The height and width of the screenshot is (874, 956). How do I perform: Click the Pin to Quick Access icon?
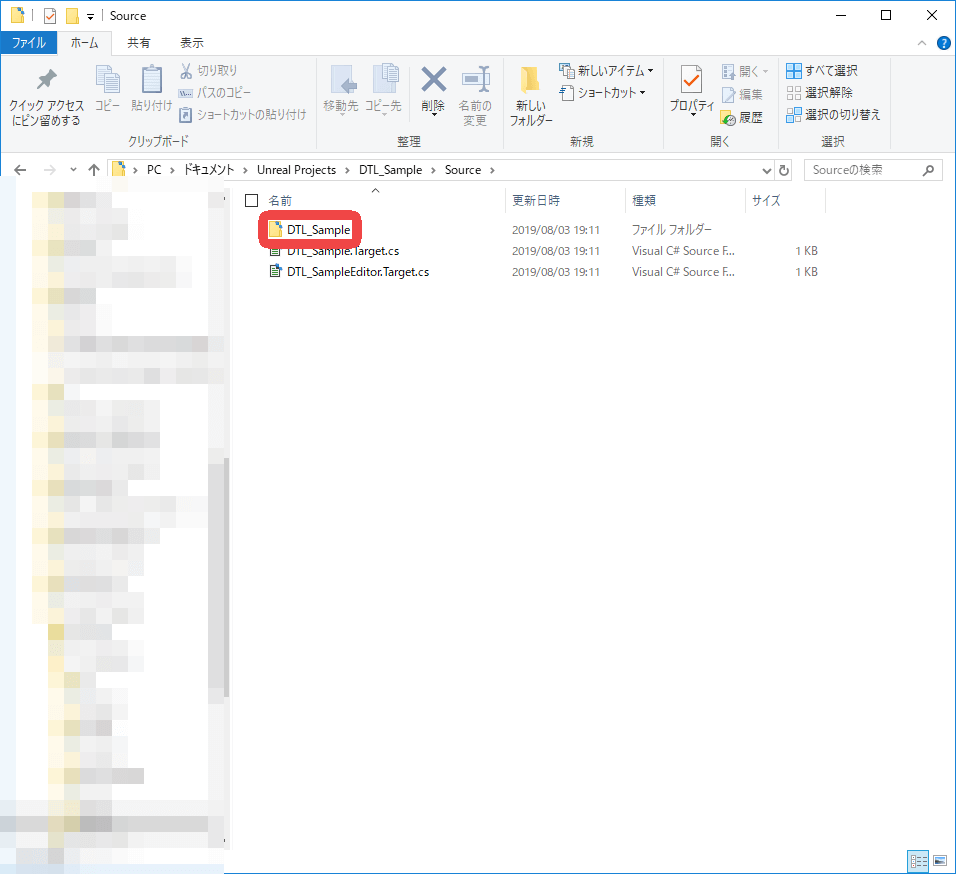pos(46,81)
